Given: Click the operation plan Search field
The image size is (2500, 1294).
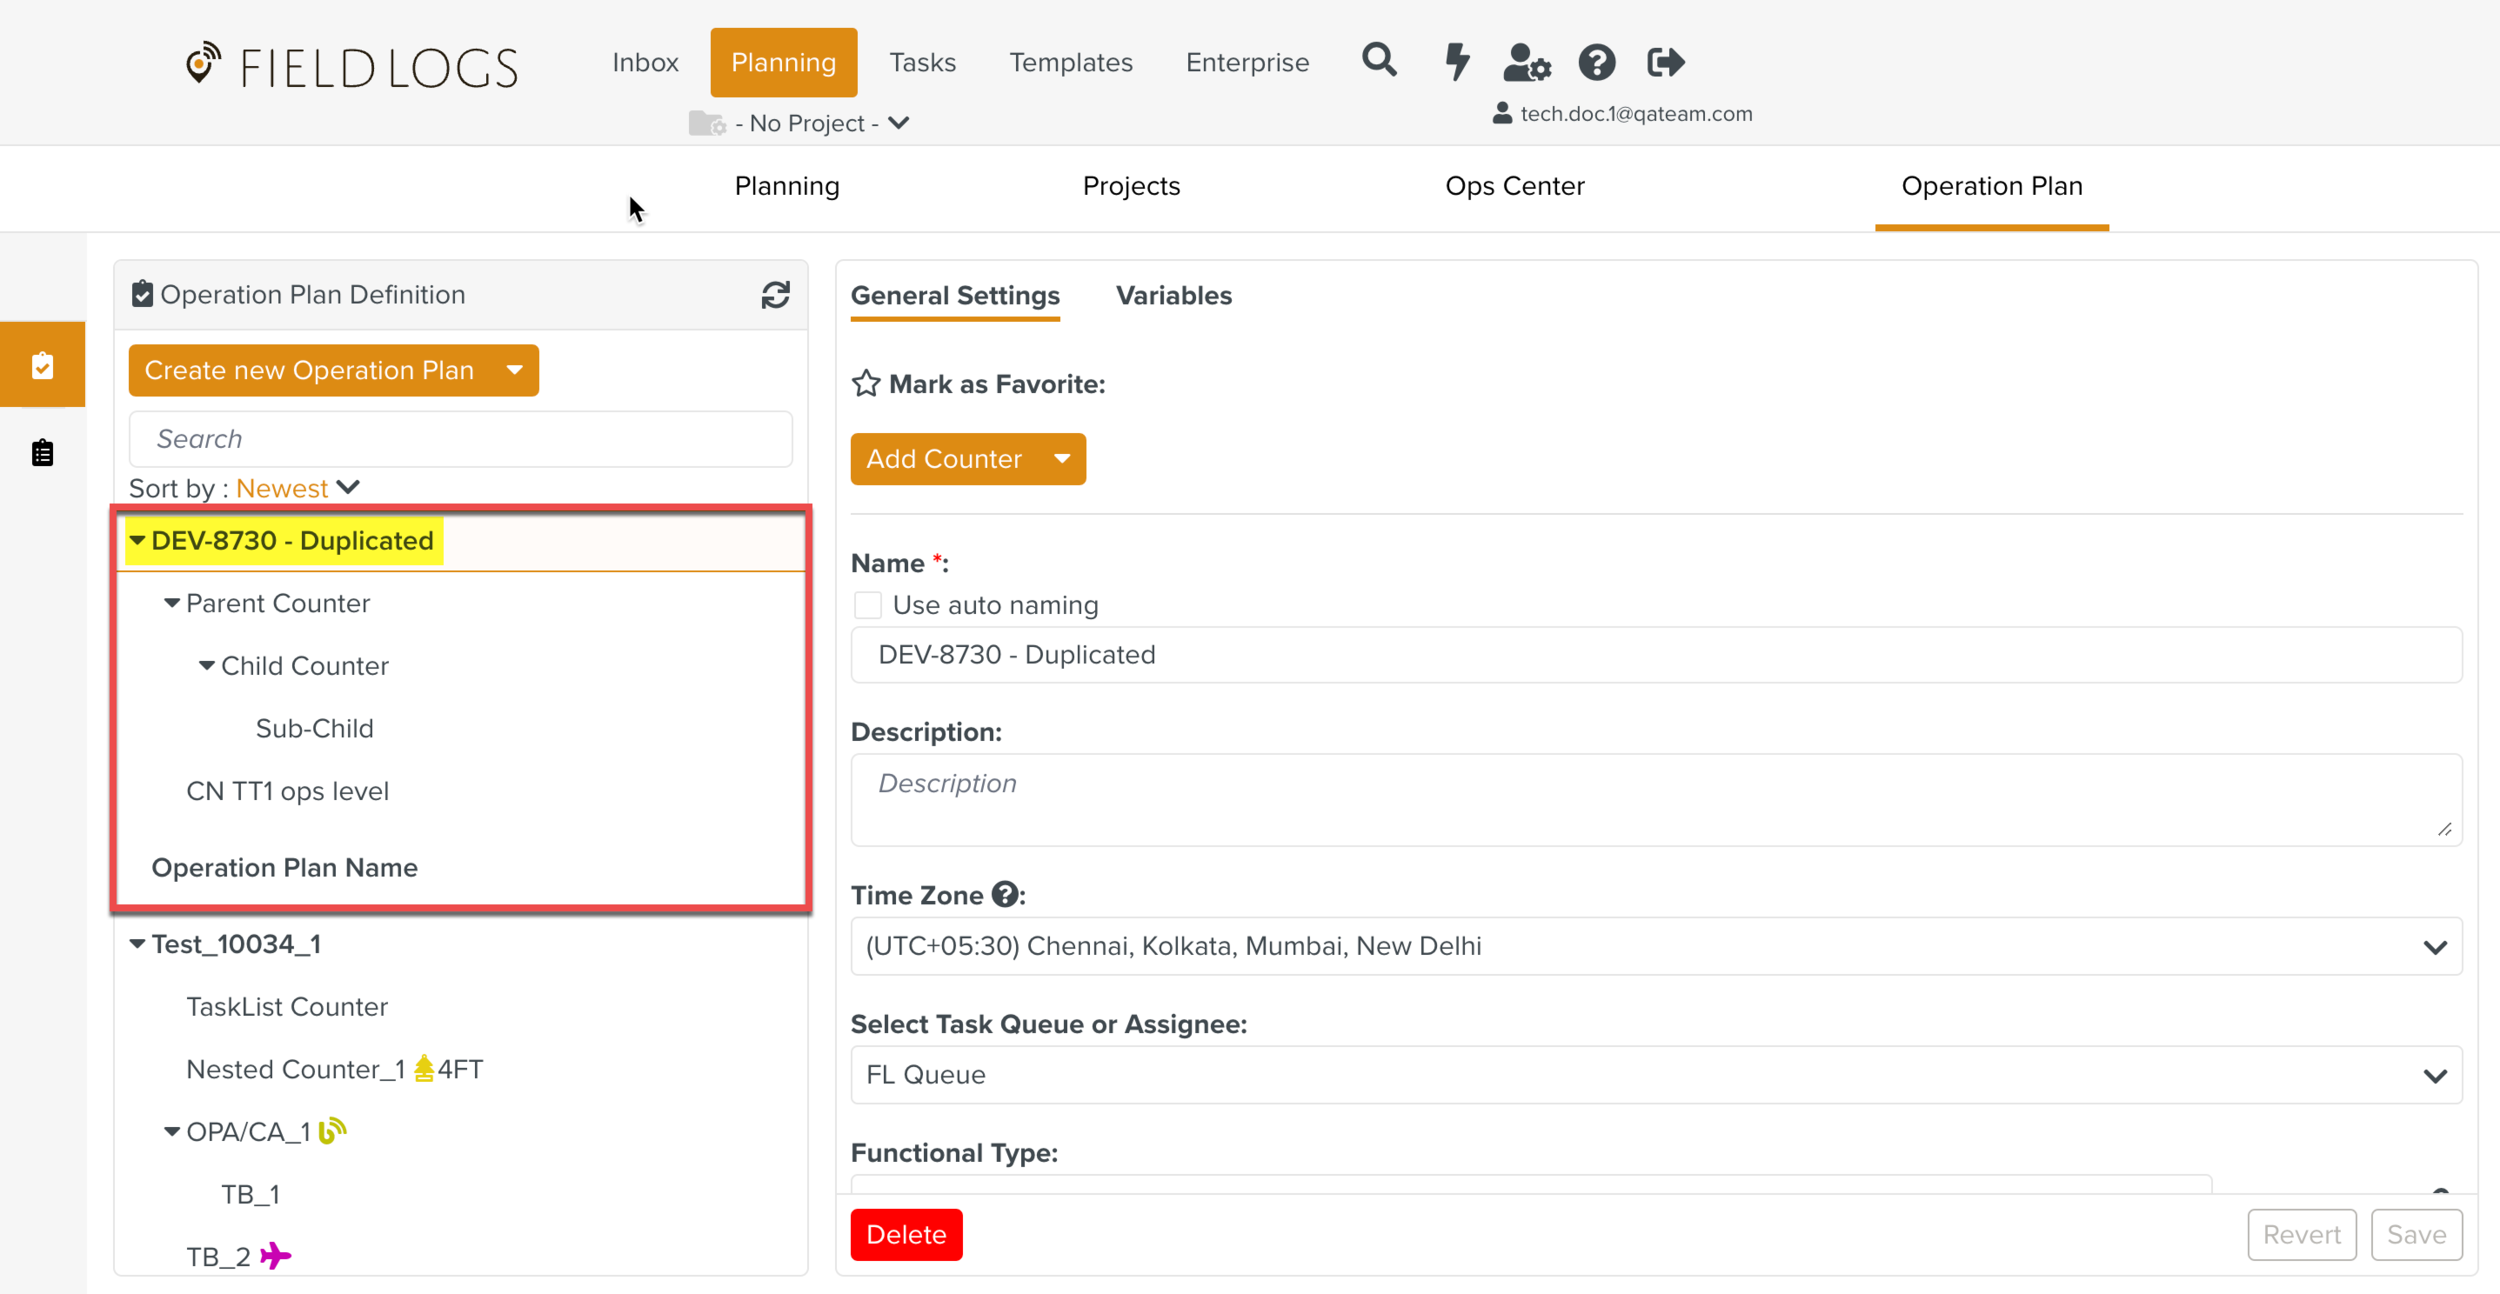Looking at the screenshot, I should tap(460, 439).
